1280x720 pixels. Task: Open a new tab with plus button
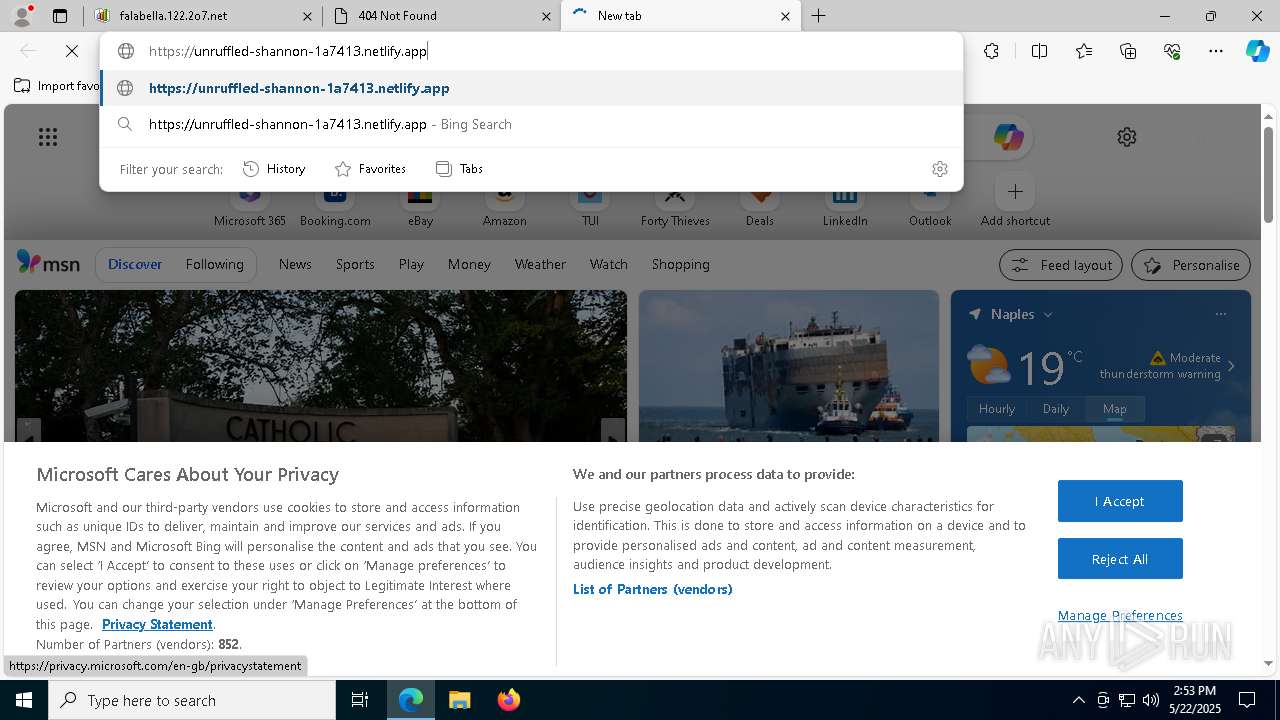click(818, 16)
